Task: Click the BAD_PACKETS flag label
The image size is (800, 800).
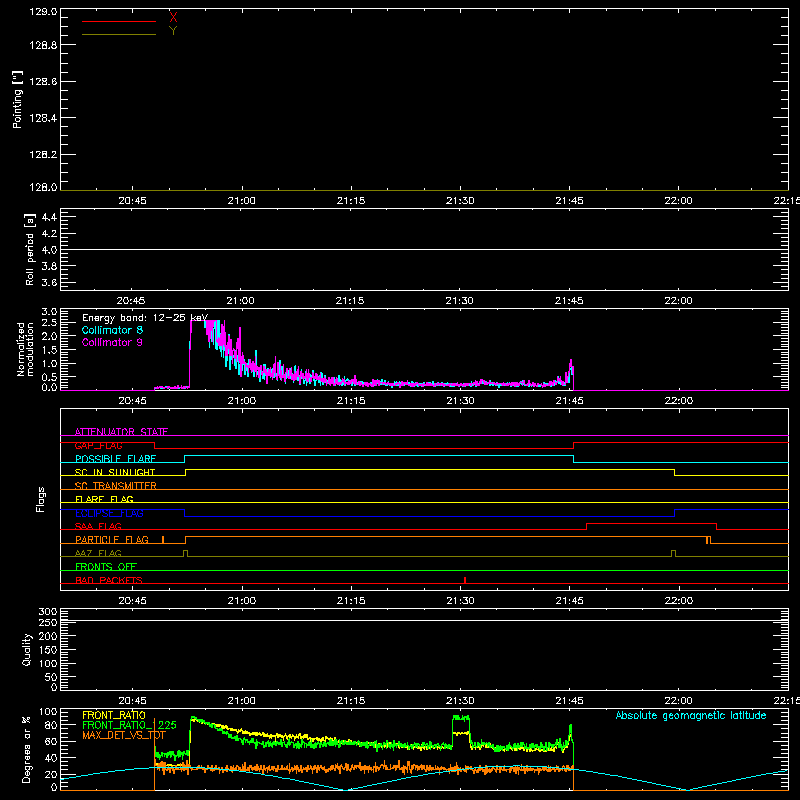Action: coord(109,580)
